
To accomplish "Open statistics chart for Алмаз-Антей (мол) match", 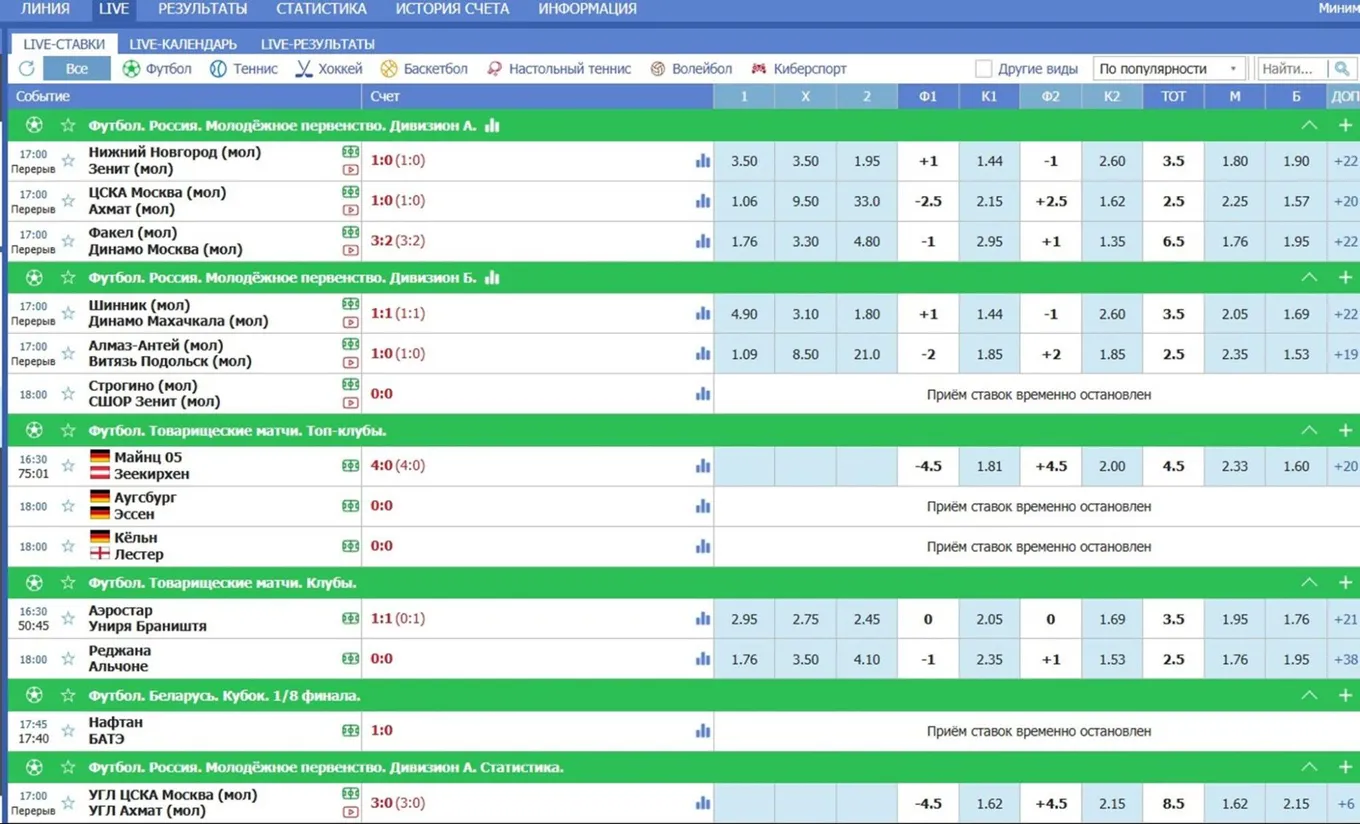I will pos(703,353).
